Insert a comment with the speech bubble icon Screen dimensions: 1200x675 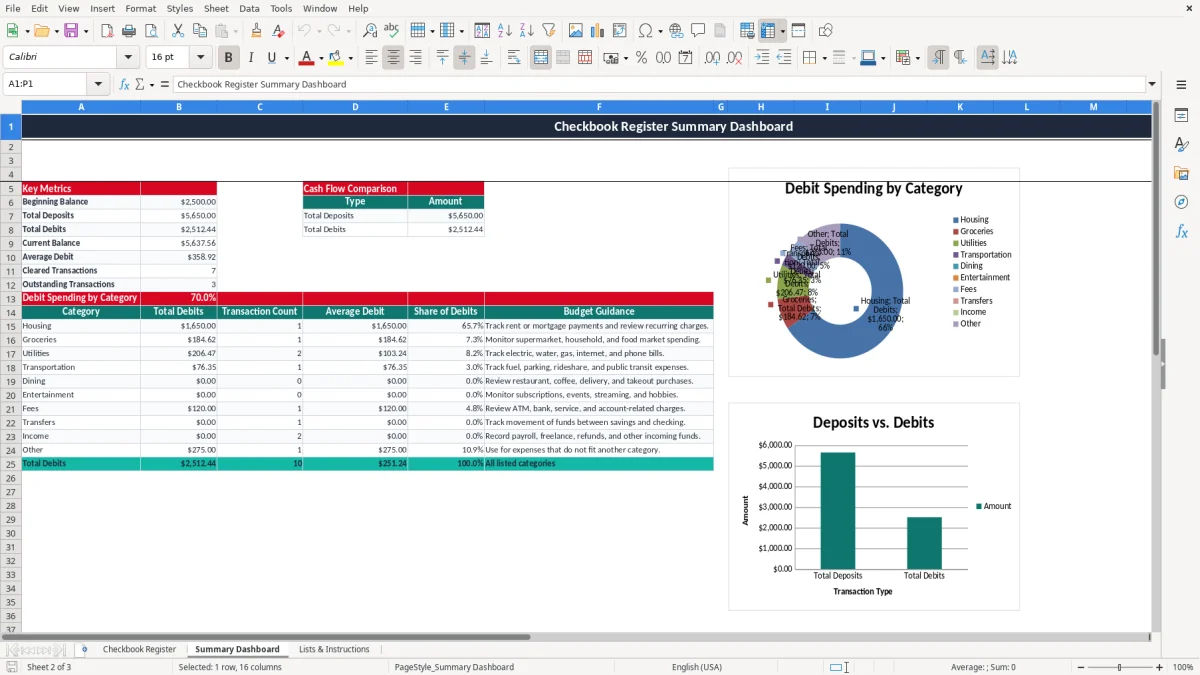pyautogui.click(x=698, y=31)
